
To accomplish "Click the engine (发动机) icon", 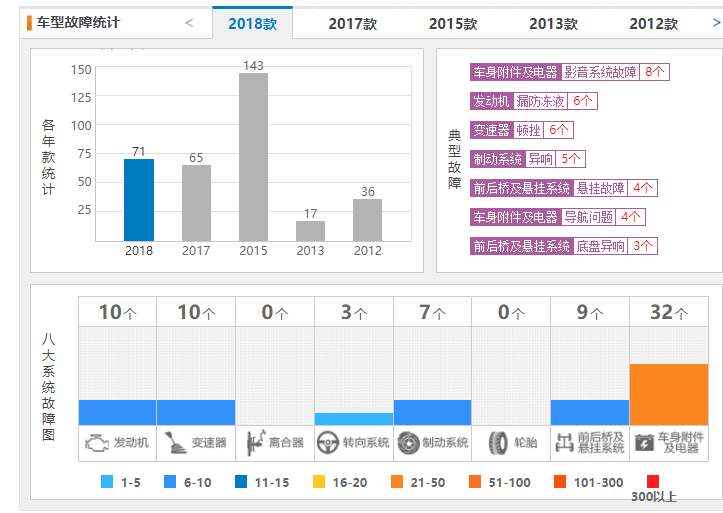I will click(97, 443).
